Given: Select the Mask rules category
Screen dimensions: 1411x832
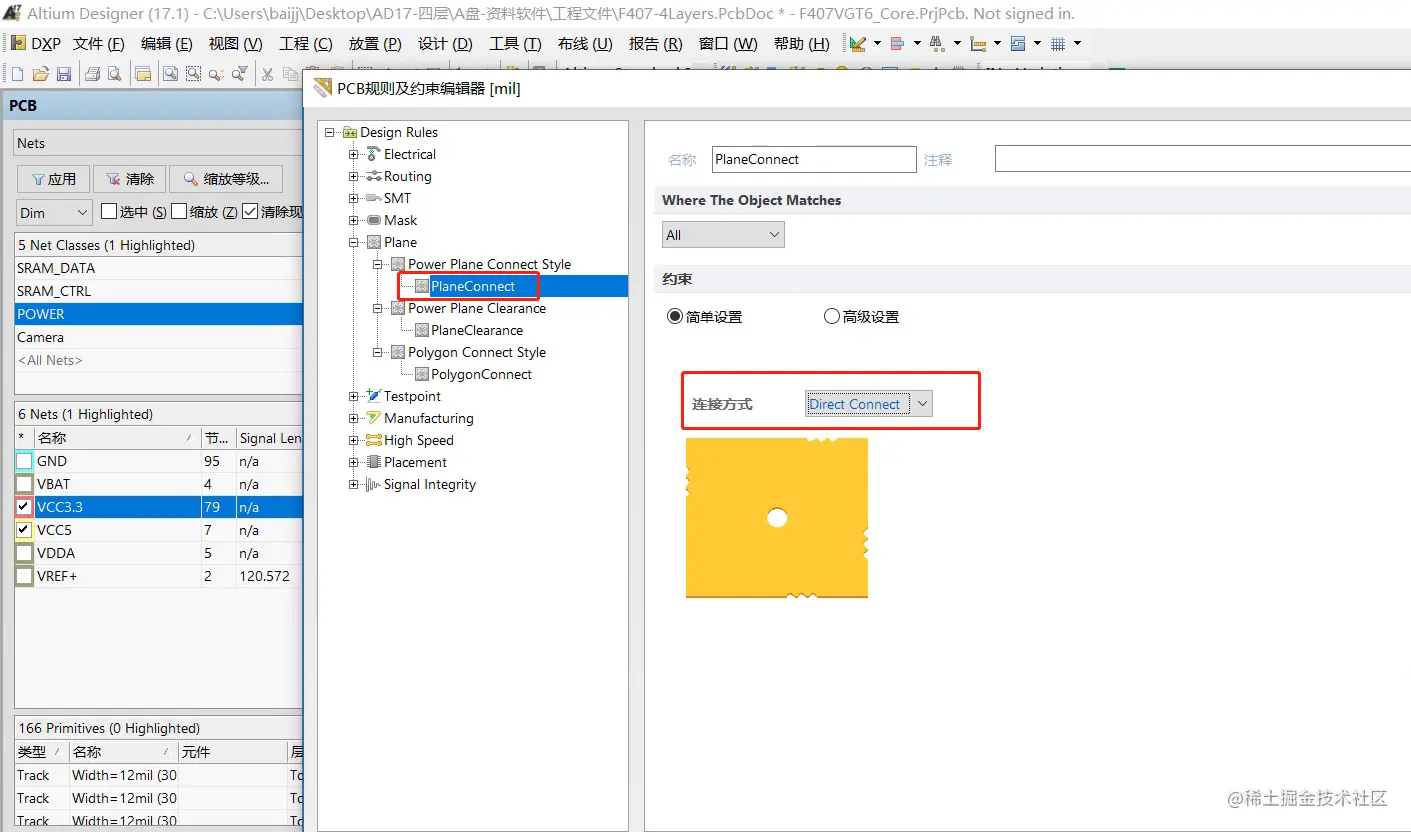Looking at the screenshot, I should [400, 220].
